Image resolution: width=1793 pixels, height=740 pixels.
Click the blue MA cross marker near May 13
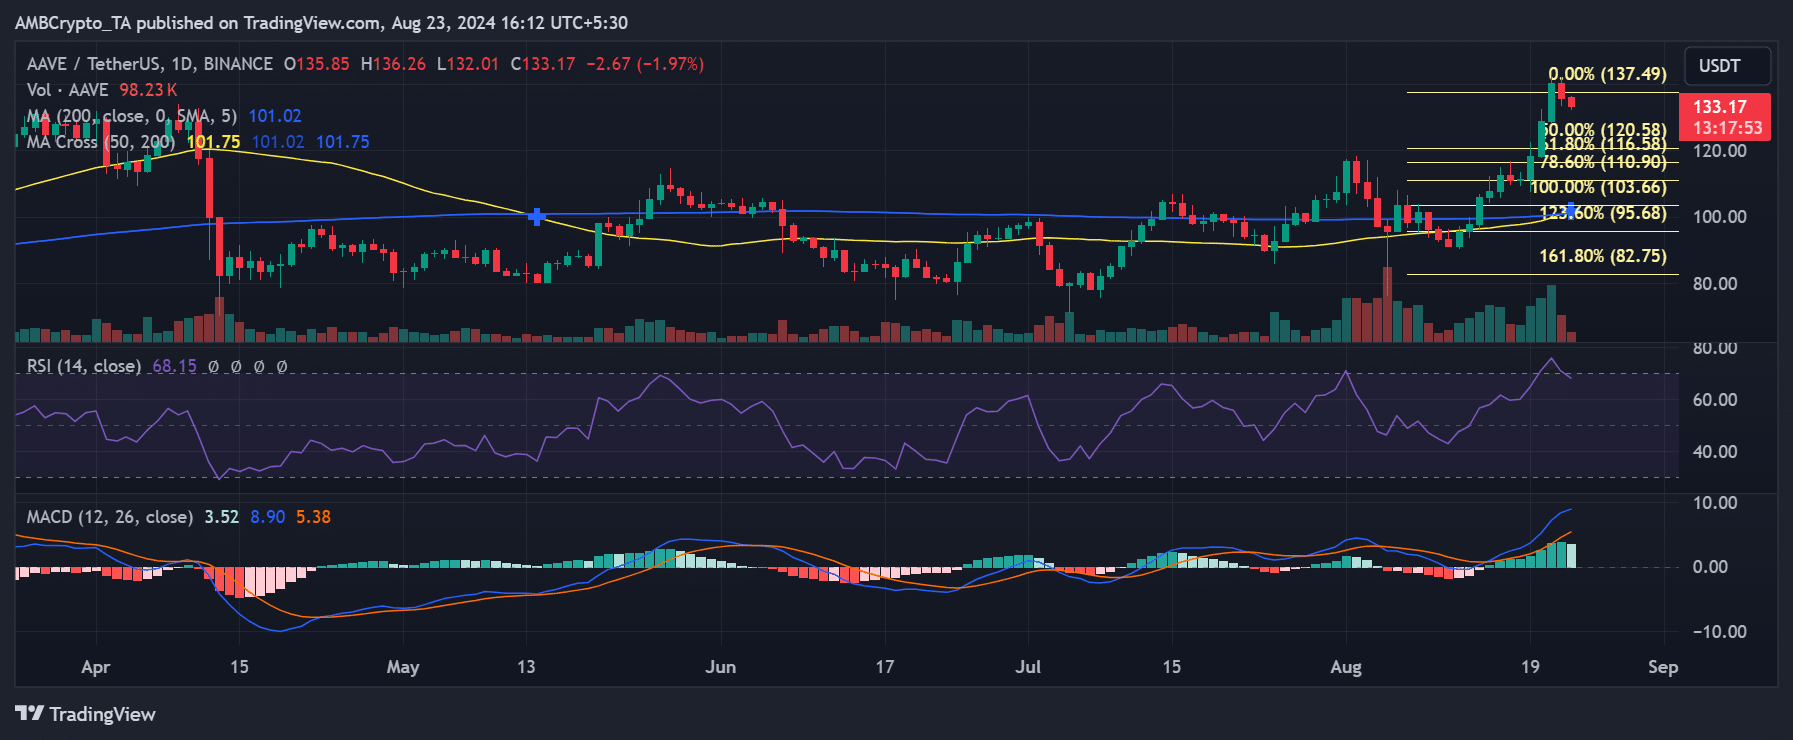(537, 216)
